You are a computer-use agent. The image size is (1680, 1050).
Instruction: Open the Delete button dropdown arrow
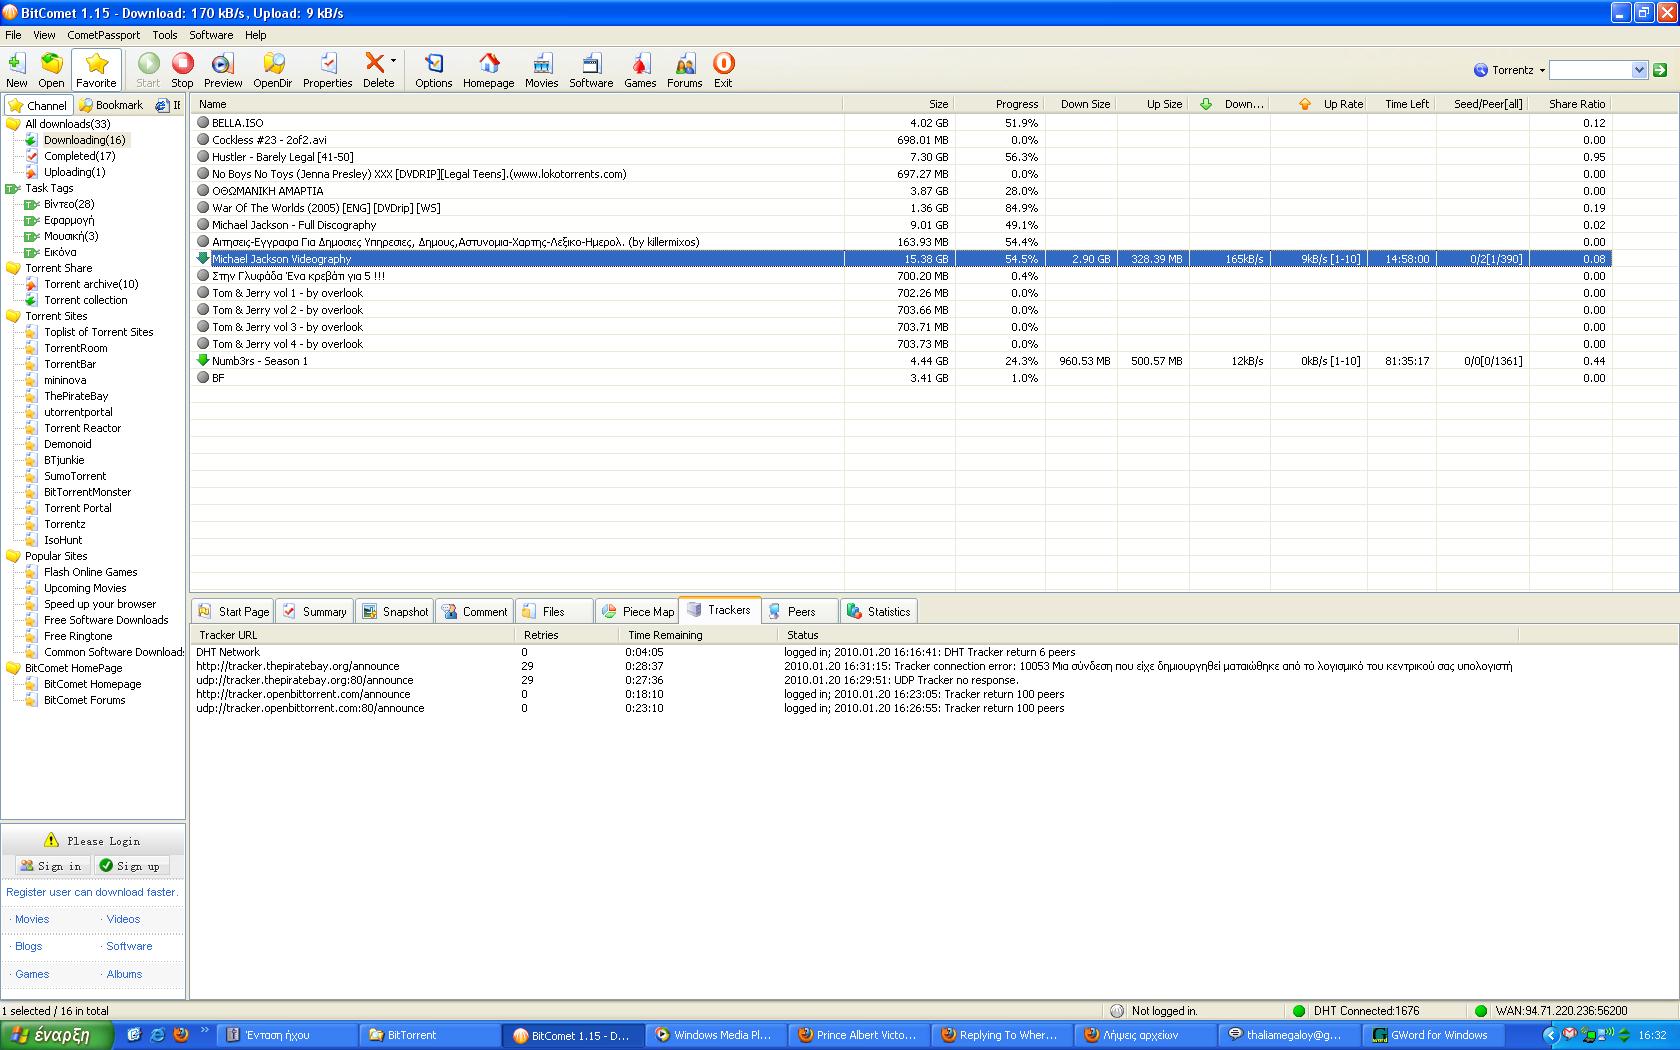point(393,61)
